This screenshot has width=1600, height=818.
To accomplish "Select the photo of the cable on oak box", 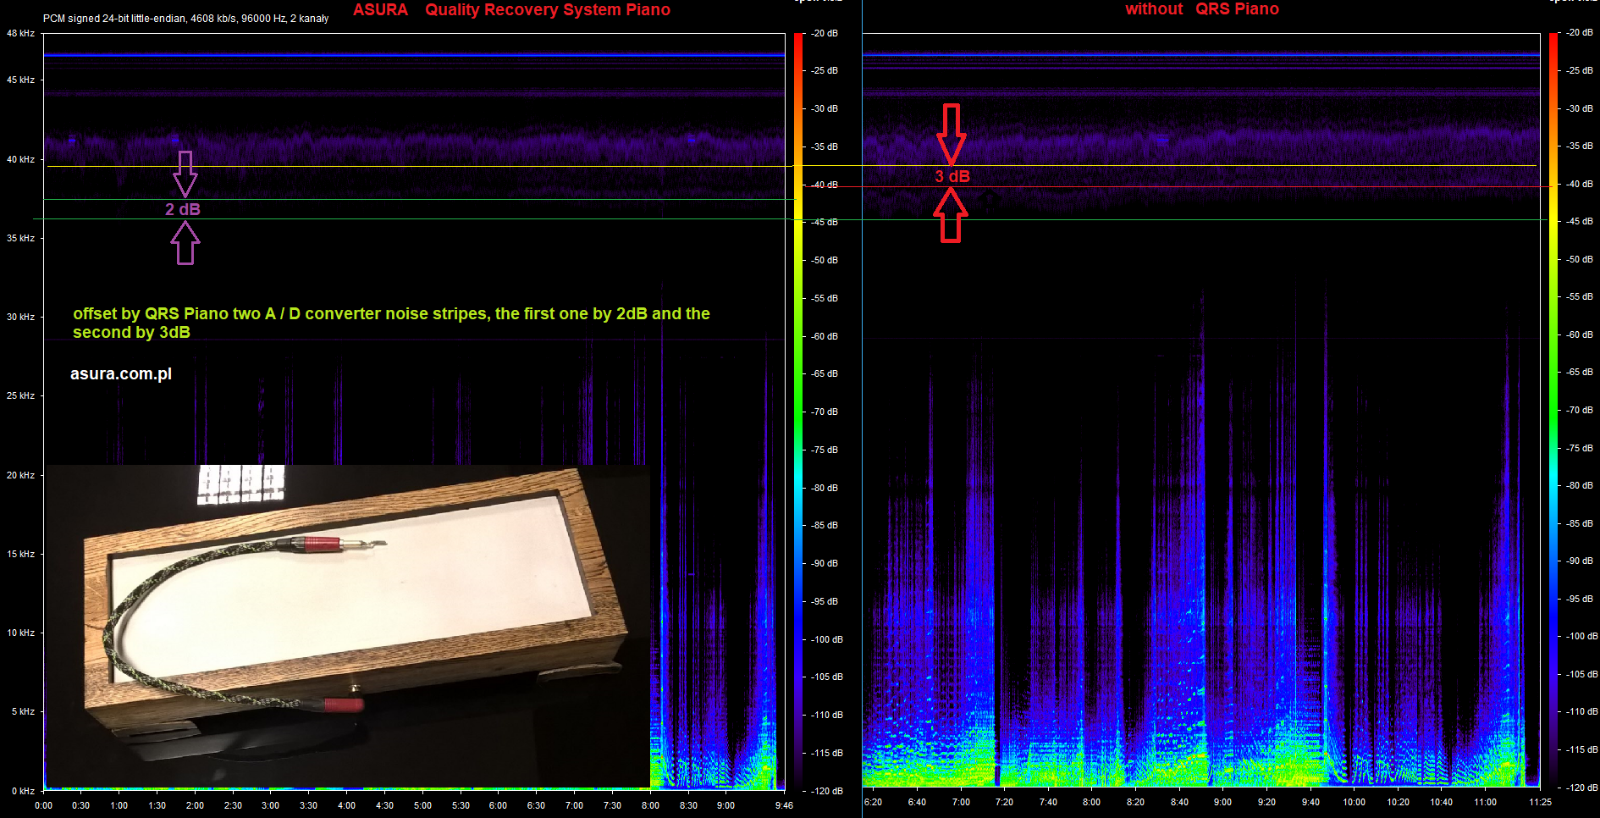I will (x=347, y=626).
